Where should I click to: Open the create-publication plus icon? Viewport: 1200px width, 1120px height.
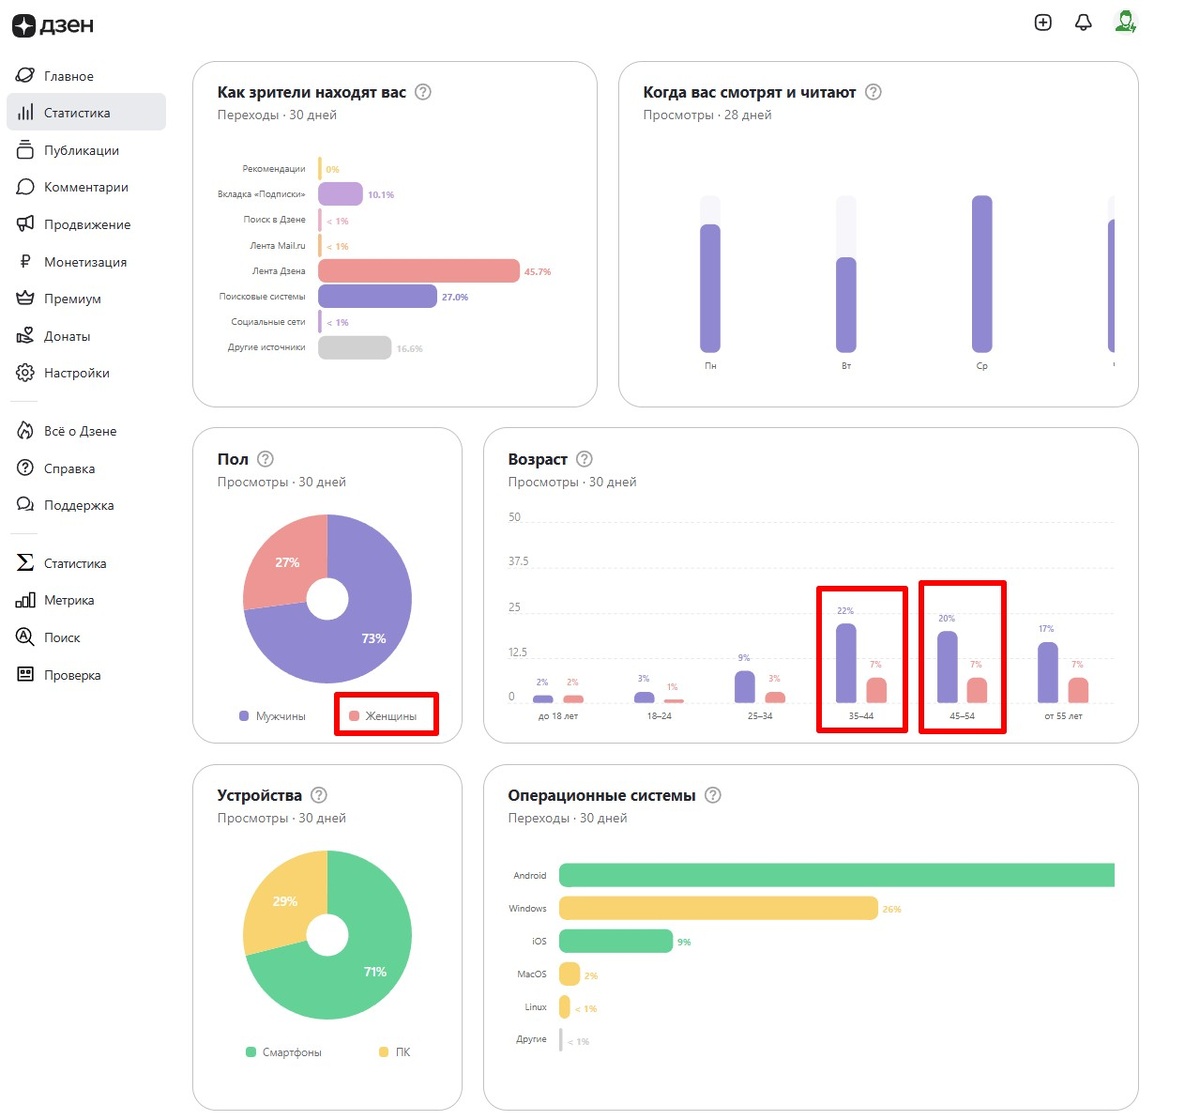1043,22
